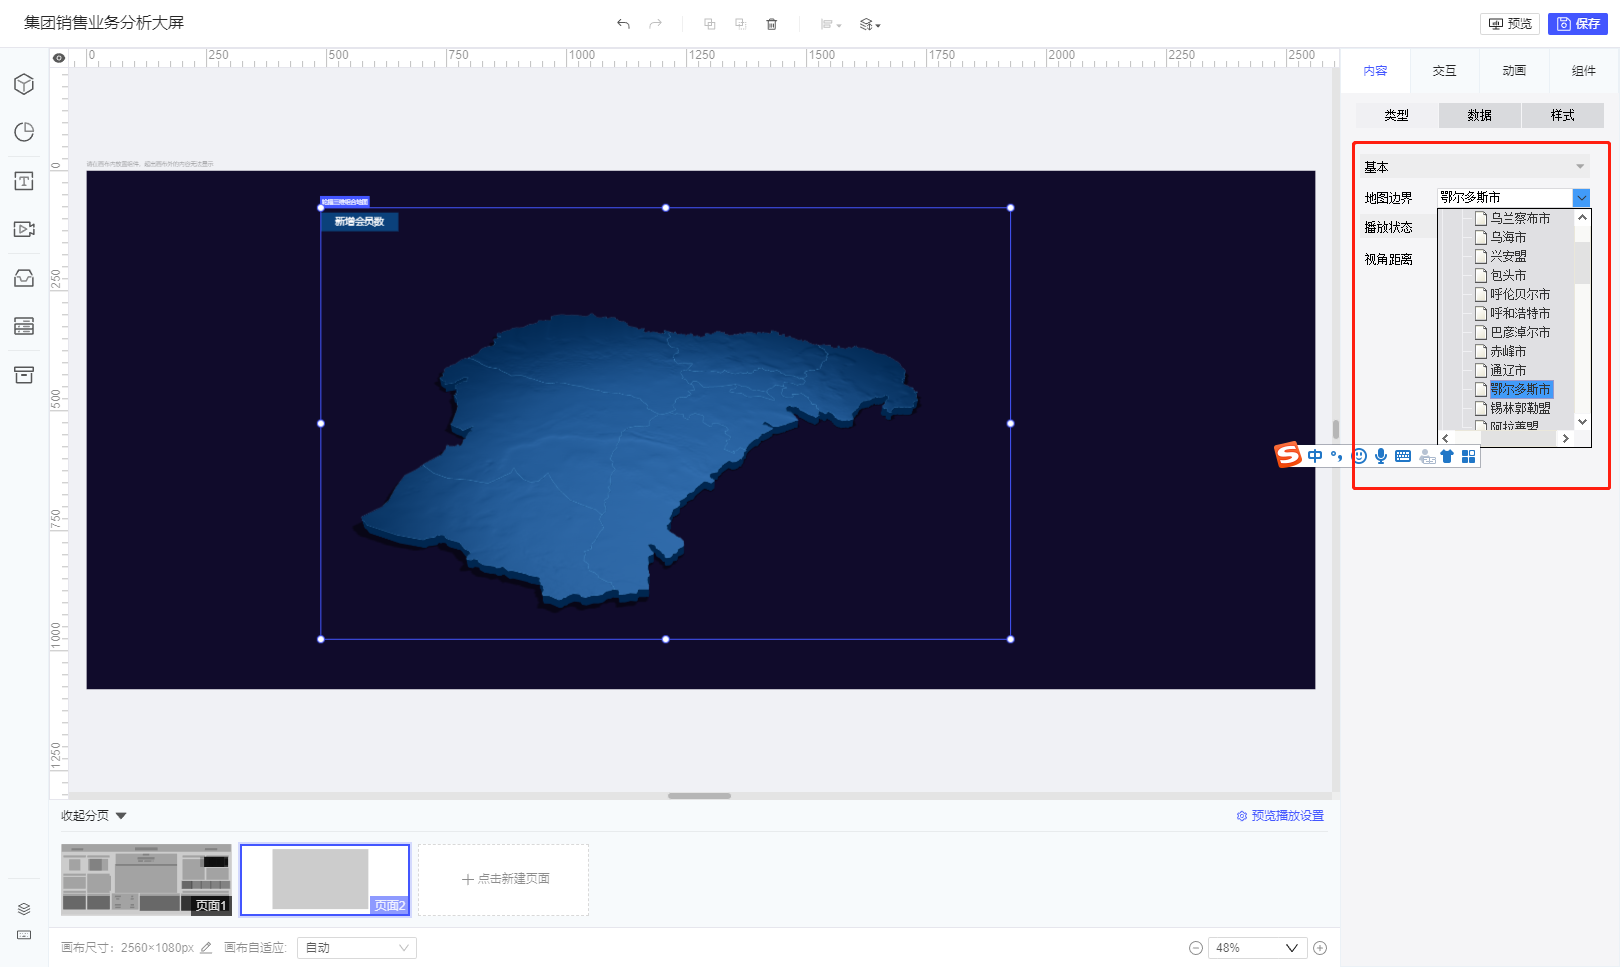Switch to the 样式 sub-tab
This screenshot has width=1620, height=967.
[1562, 116]
